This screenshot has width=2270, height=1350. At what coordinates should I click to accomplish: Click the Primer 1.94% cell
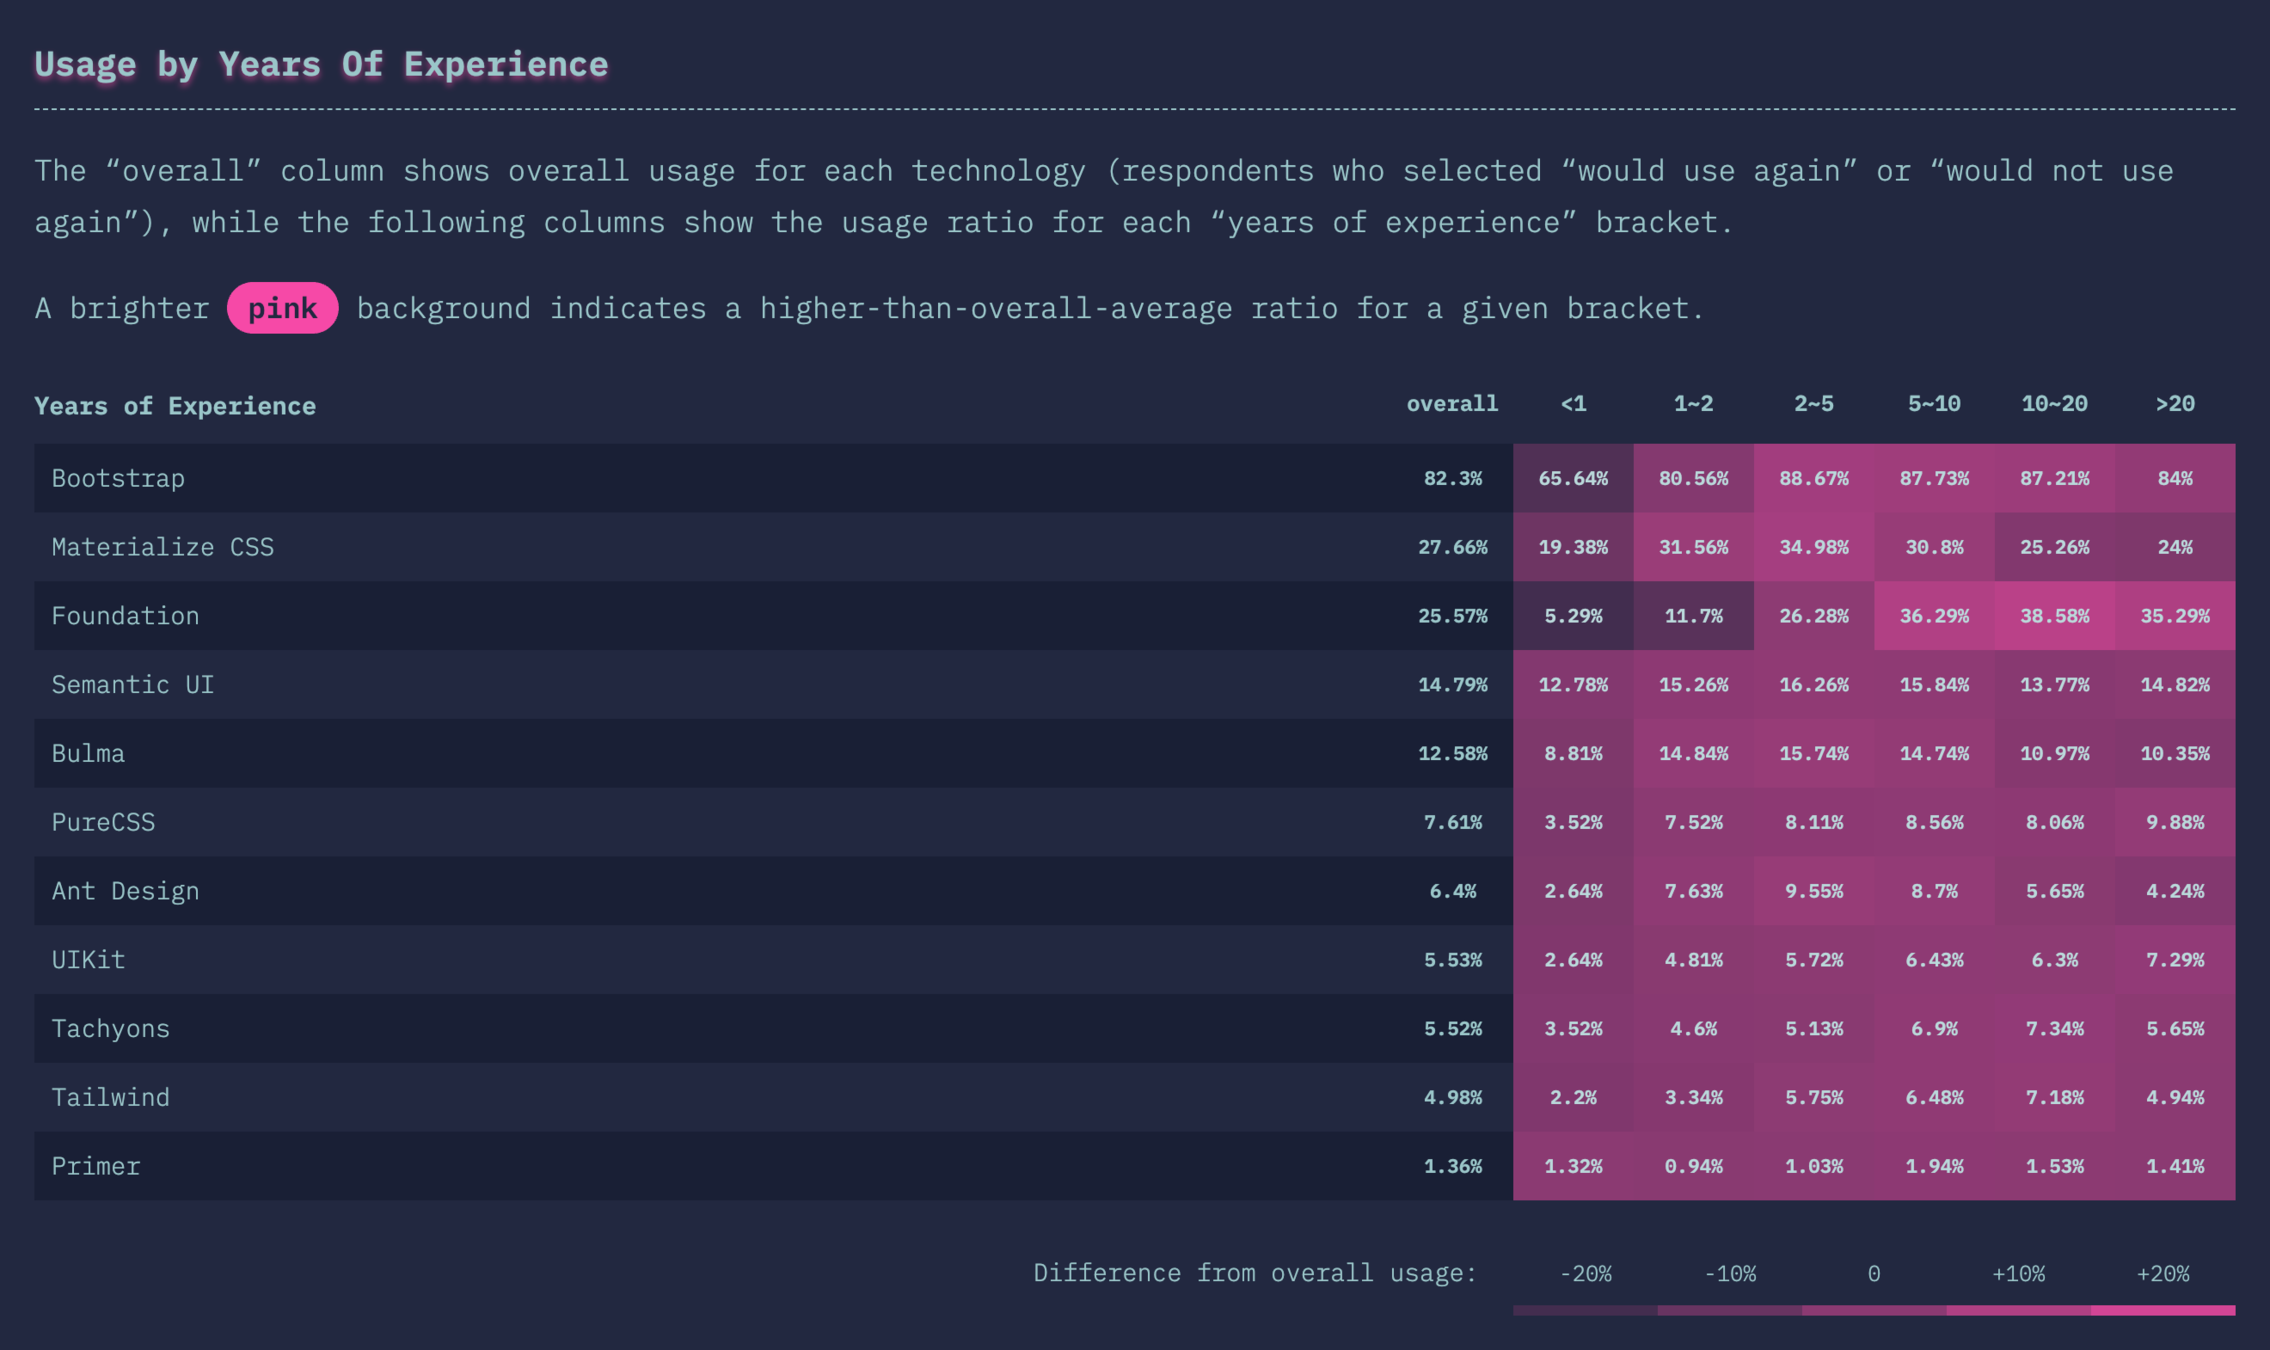click(x=1934, y=1166)
